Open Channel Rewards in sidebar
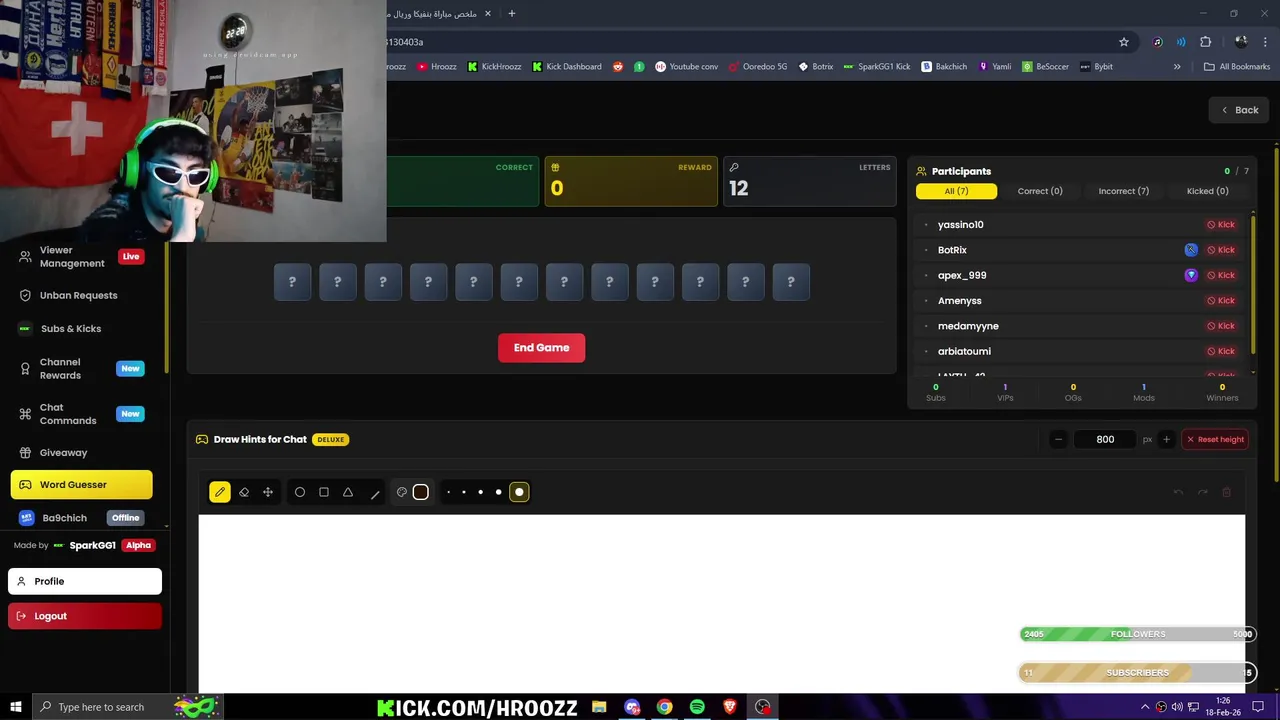This screenshot has width=1280, height=720. (80, 368)
